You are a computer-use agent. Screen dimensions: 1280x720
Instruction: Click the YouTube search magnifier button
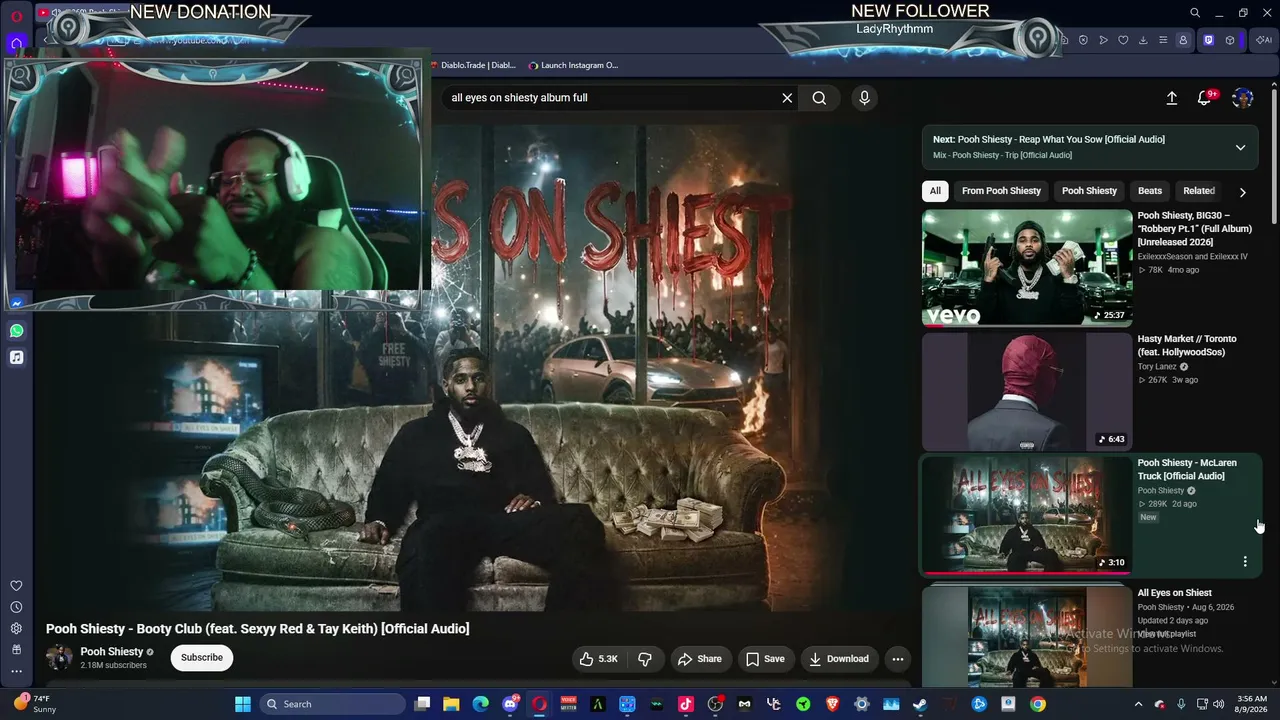click(819, 98)
